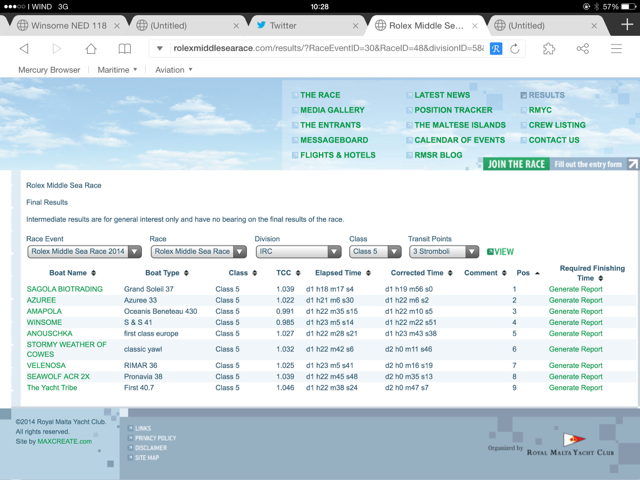
Task: Open THE RACE menu link
Action: coord(320,95)
